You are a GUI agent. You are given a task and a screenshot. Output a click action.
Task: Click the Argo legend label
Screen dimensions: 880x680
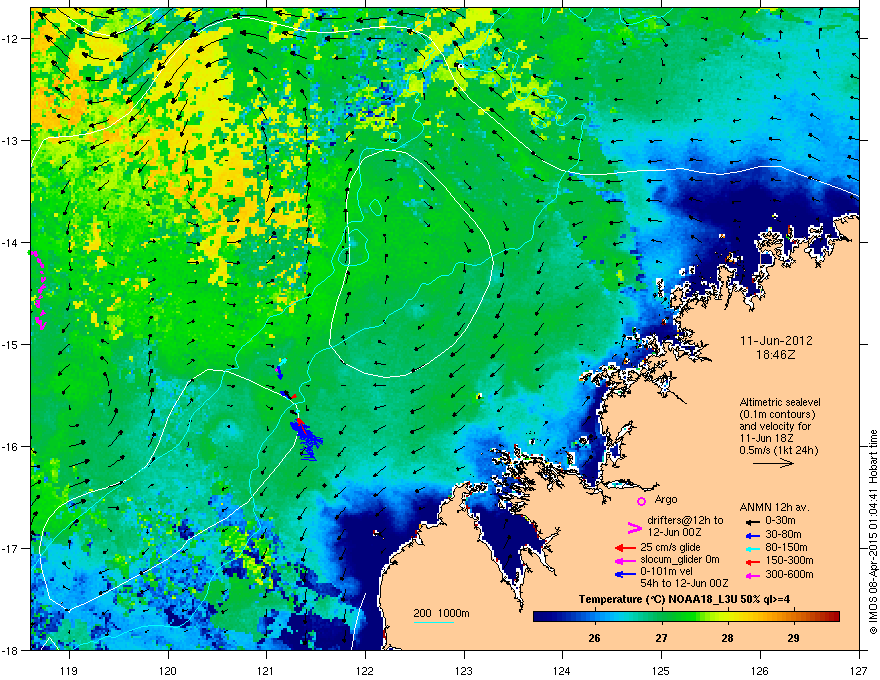[666, 500]
